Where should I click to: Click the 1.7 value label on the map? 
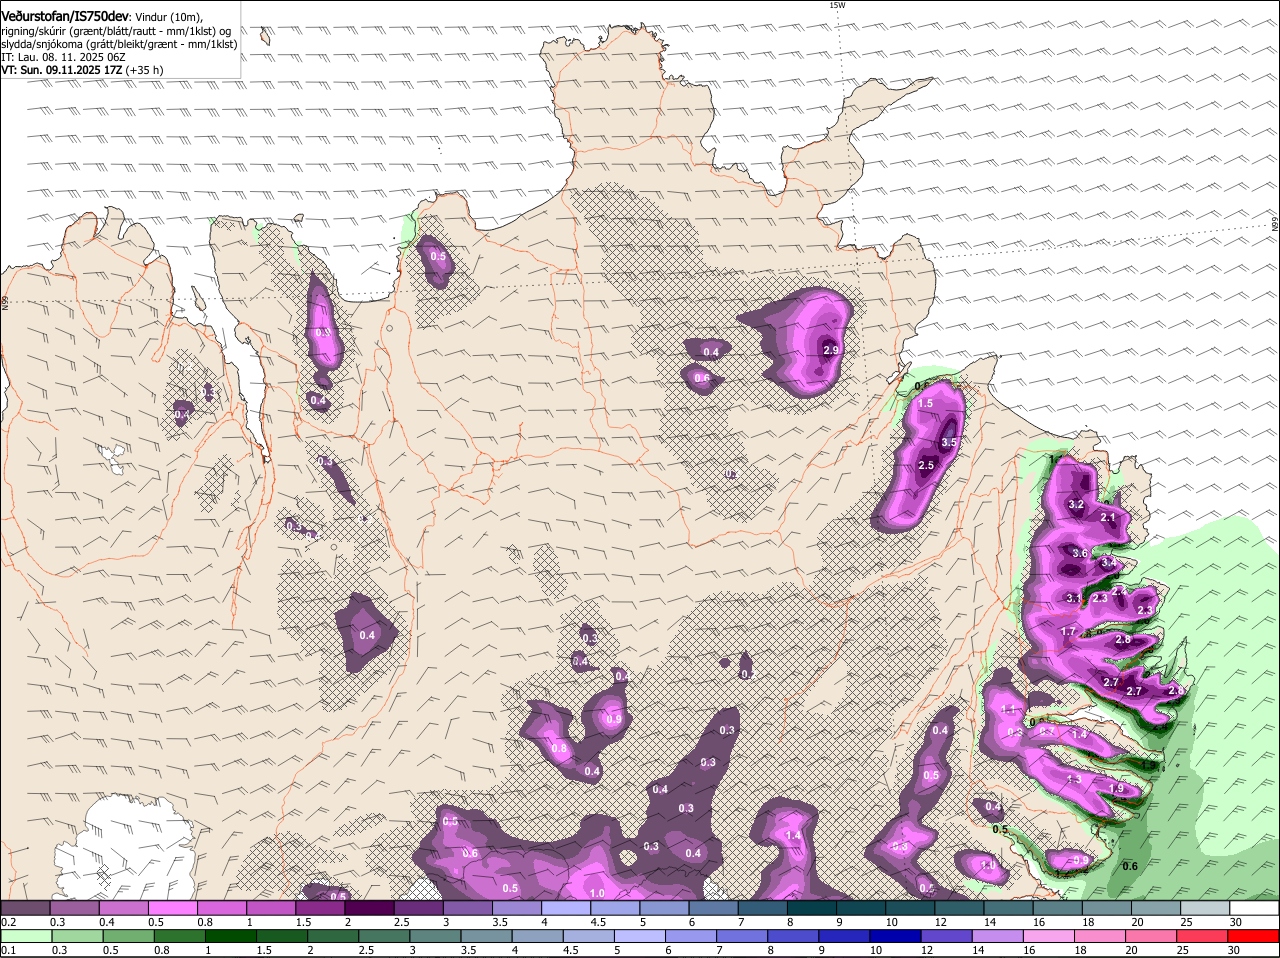[x=1068, y=632]
